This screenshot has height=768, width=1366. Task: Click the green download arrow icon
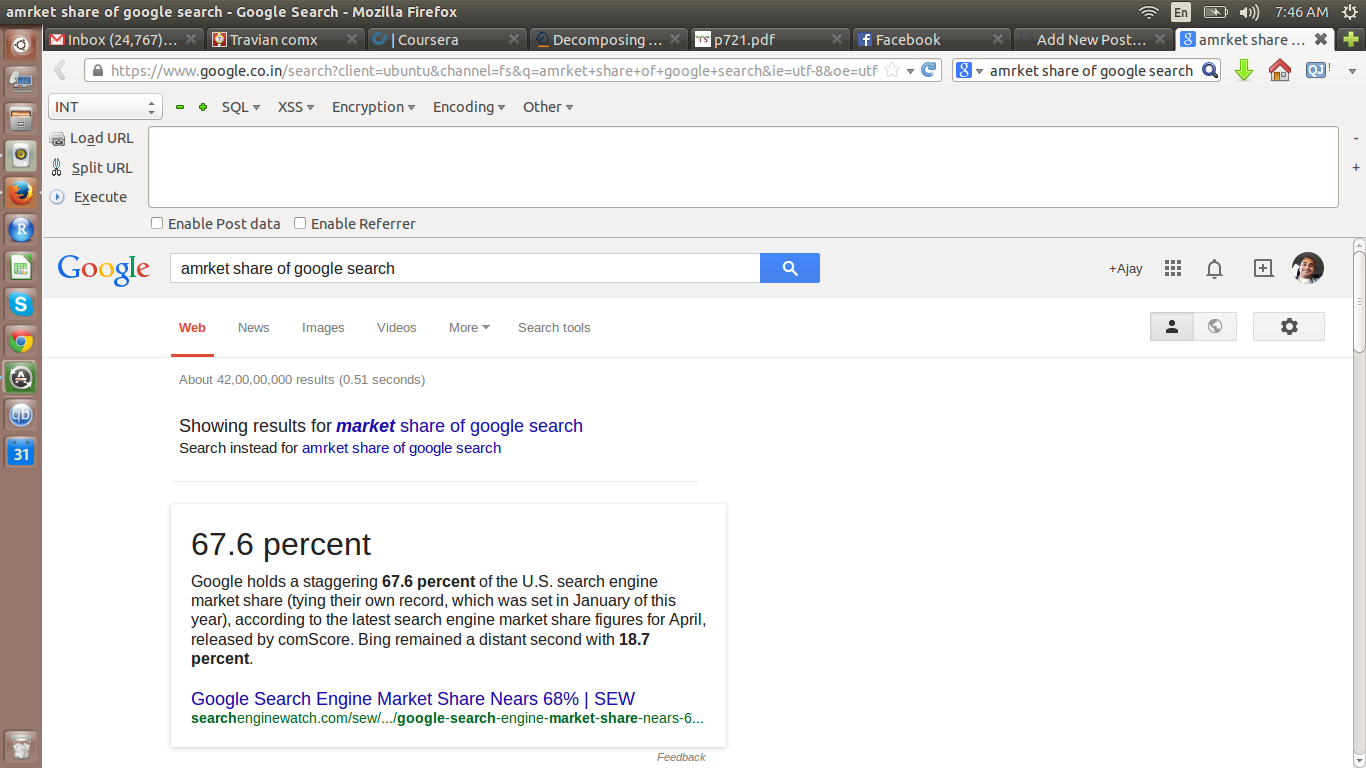click(1244, 70)
